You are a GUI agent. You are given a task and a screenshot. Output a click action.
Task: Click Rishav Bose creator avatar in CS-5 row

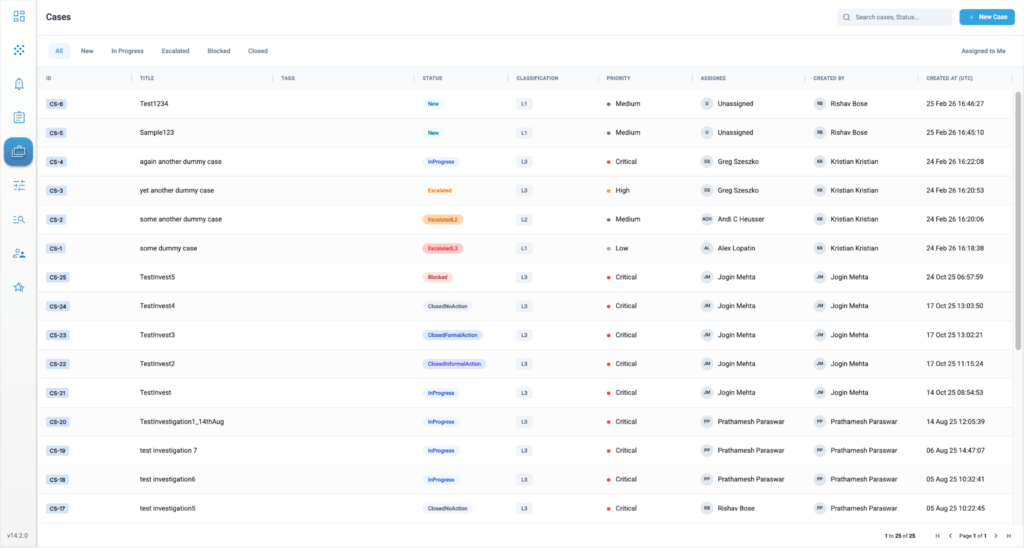(820, 133)
